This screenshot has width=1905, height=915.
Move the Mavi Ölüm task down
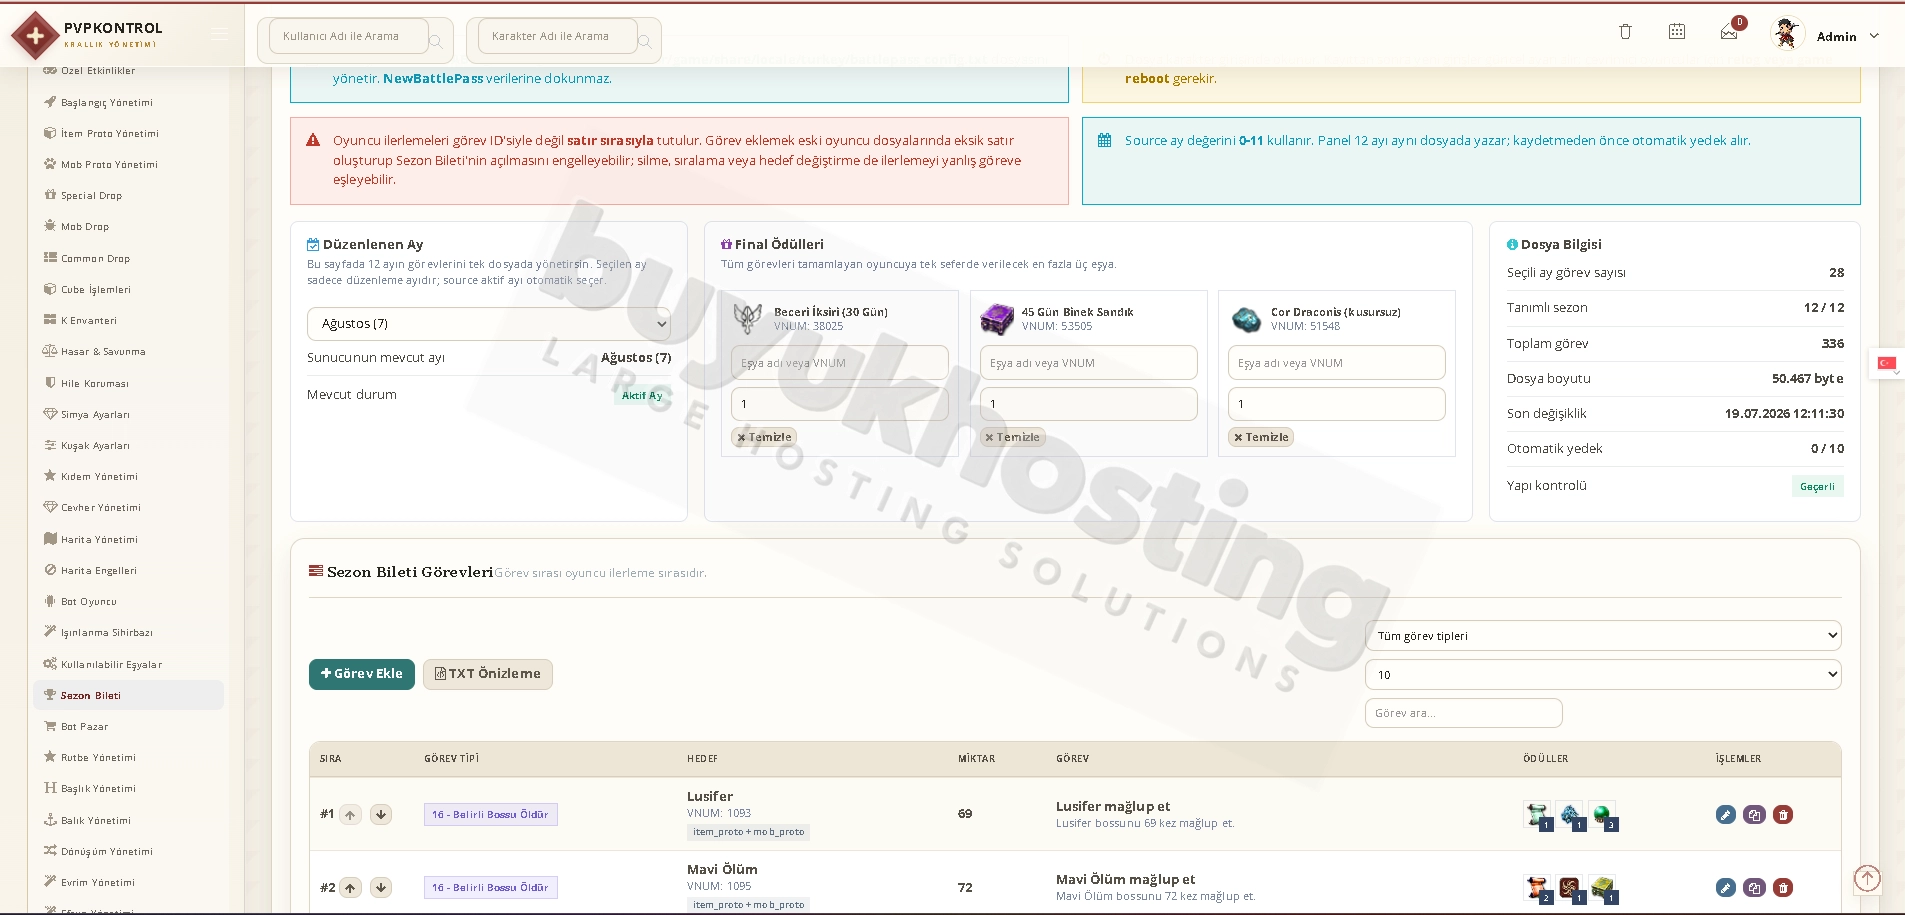[x=381, y=887]
